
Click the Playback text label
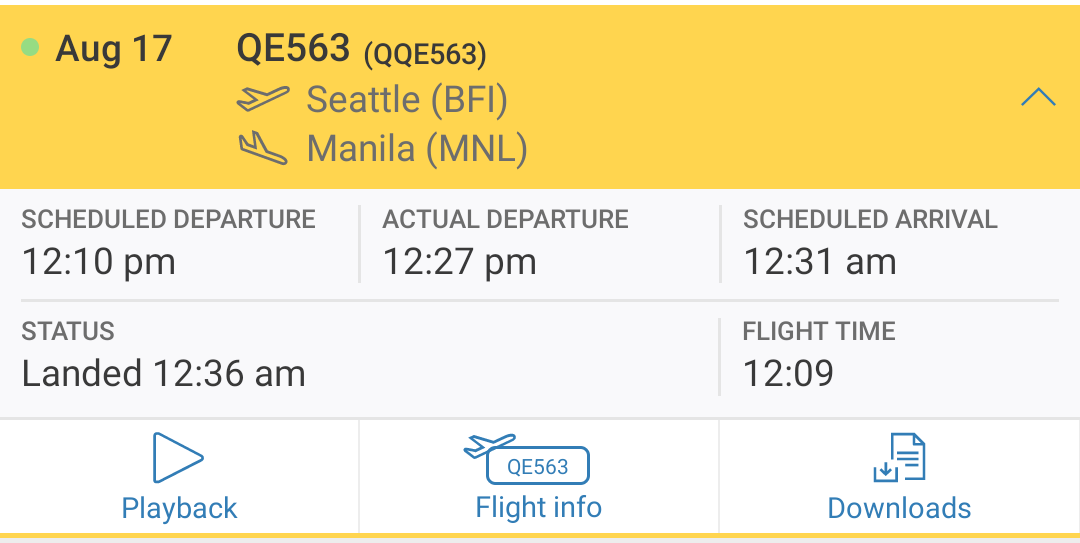(179, 508)
